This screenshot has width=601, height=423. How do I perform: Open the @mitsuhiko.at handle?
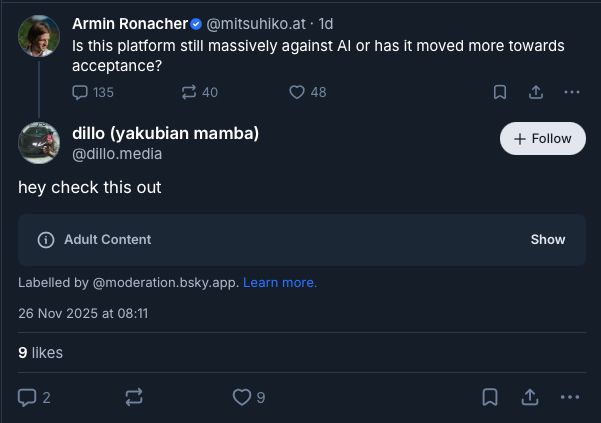tap(257, 24)
